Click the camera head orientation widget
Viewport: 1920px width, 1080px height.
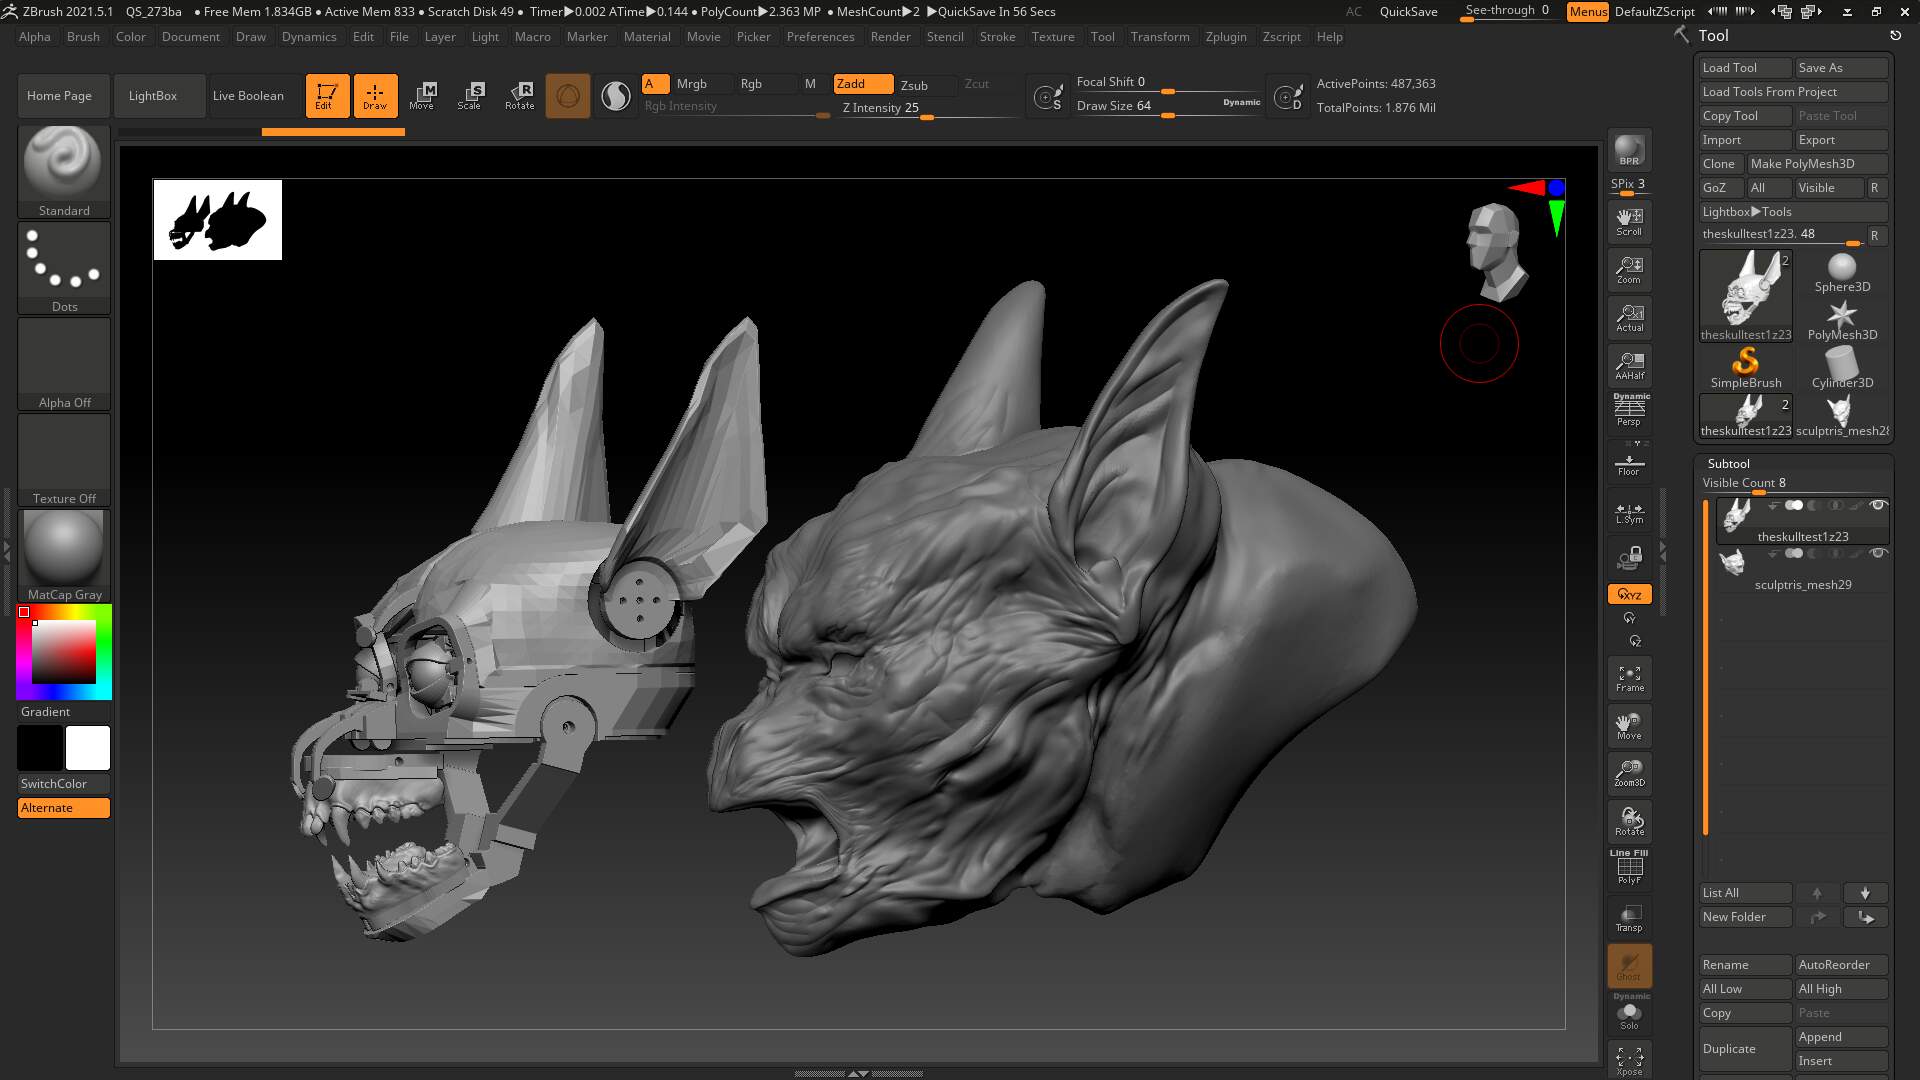click(x=1496, y=252)
